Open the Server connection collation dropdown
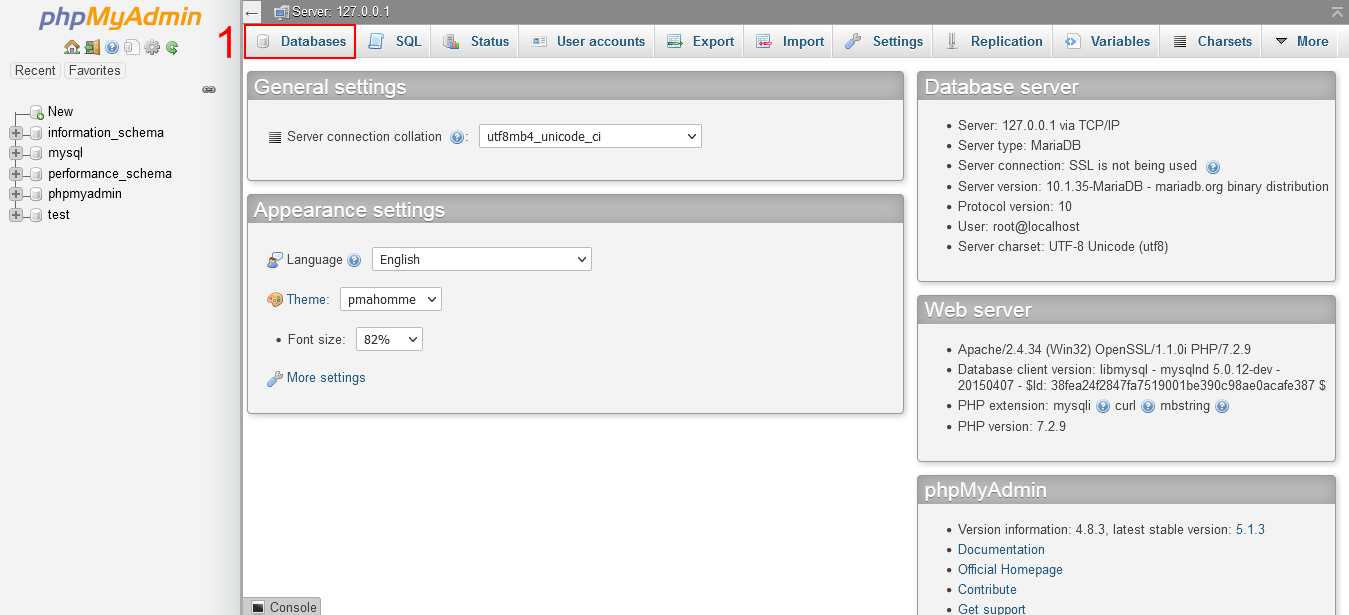This screenshot has height=615, width=1349. point(590,136)
